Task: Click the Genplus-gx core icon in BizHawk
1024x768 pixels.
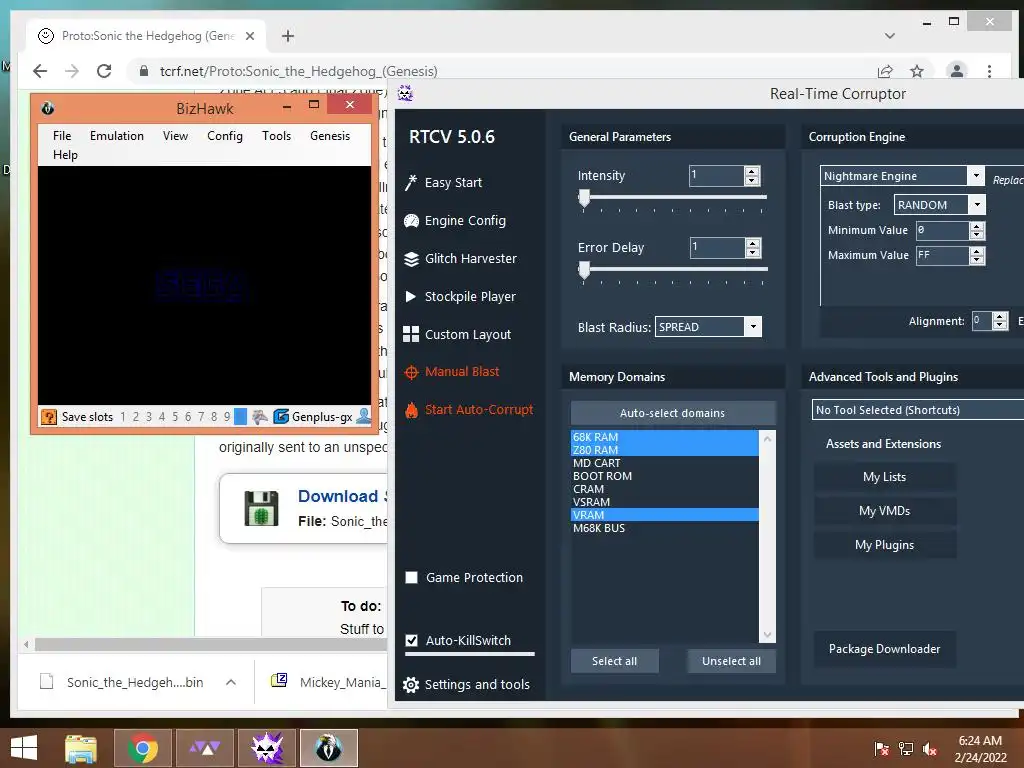Action: point(281,417)
